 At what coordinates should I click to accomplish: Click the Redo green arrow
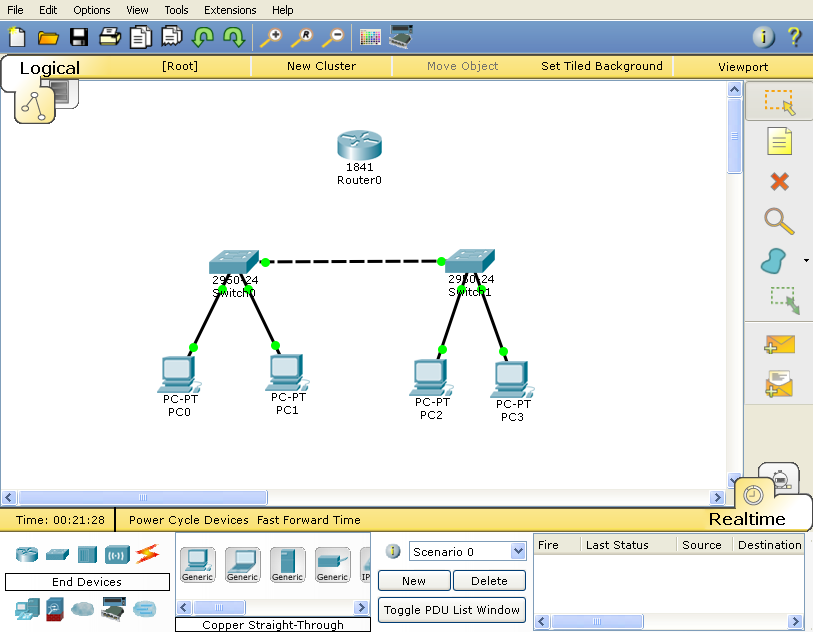pos(234,37)
